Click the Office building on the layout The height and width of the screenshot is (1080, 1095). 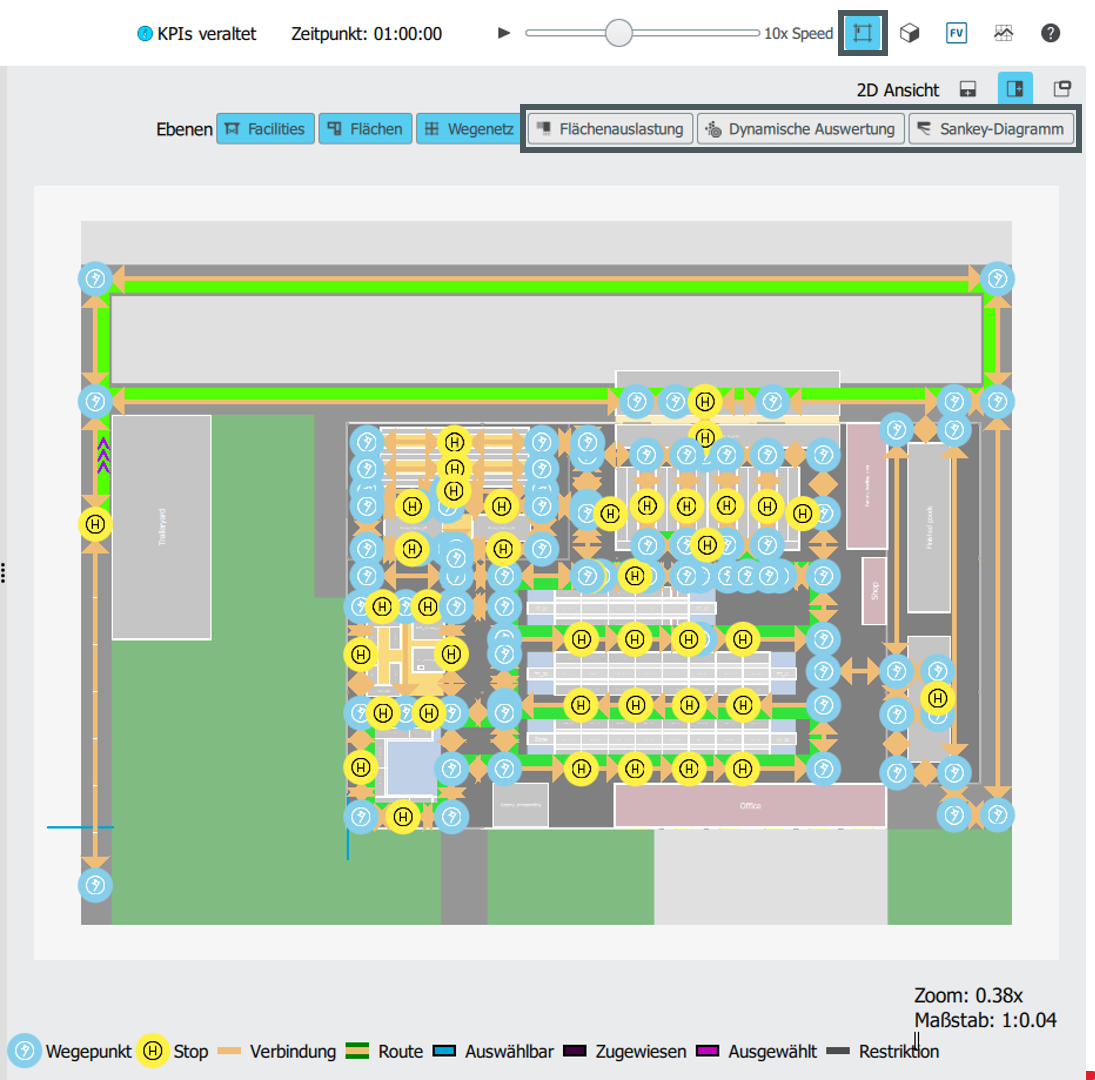750,806
